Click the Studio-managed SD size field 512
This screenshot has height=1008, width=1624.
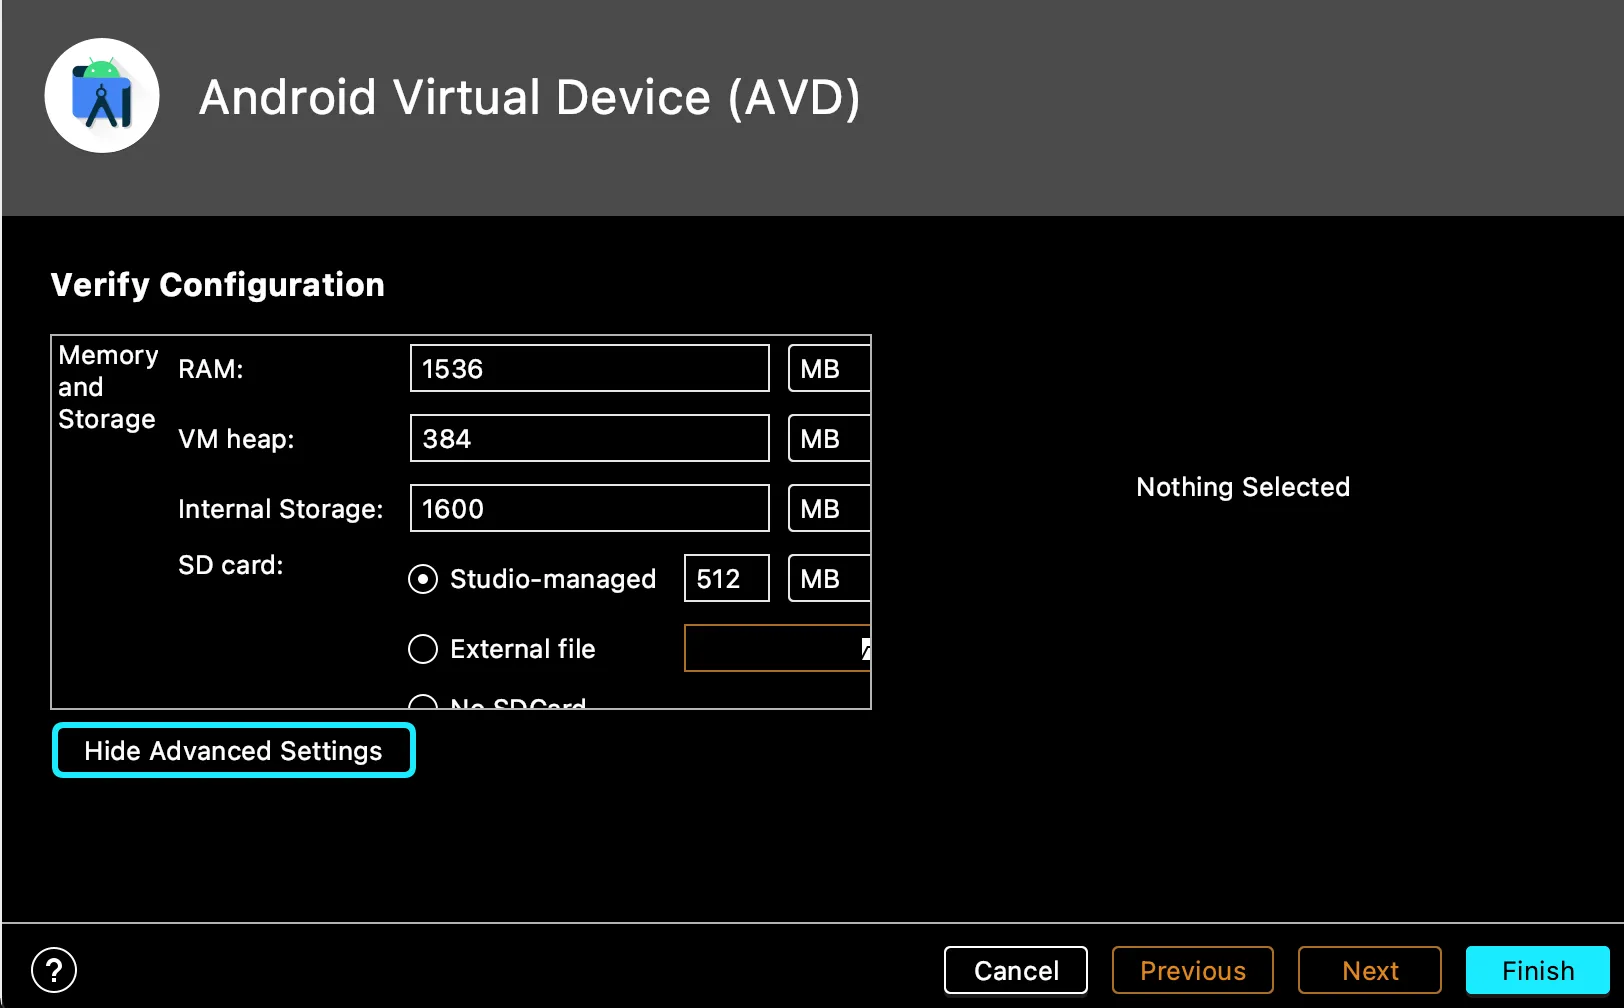tap(727, 579)
